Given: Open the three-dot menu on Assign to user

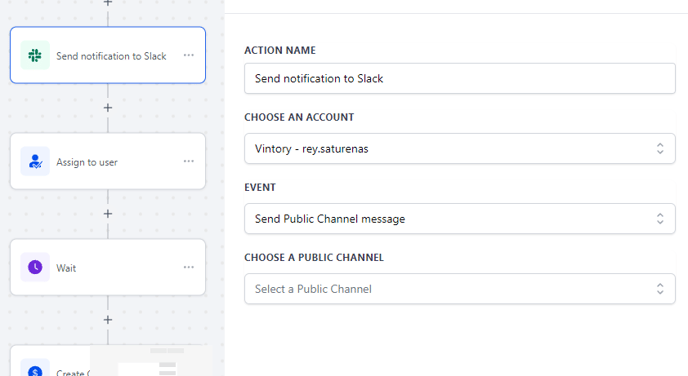Looking at the screenshot, I should [x=189, y=161].
